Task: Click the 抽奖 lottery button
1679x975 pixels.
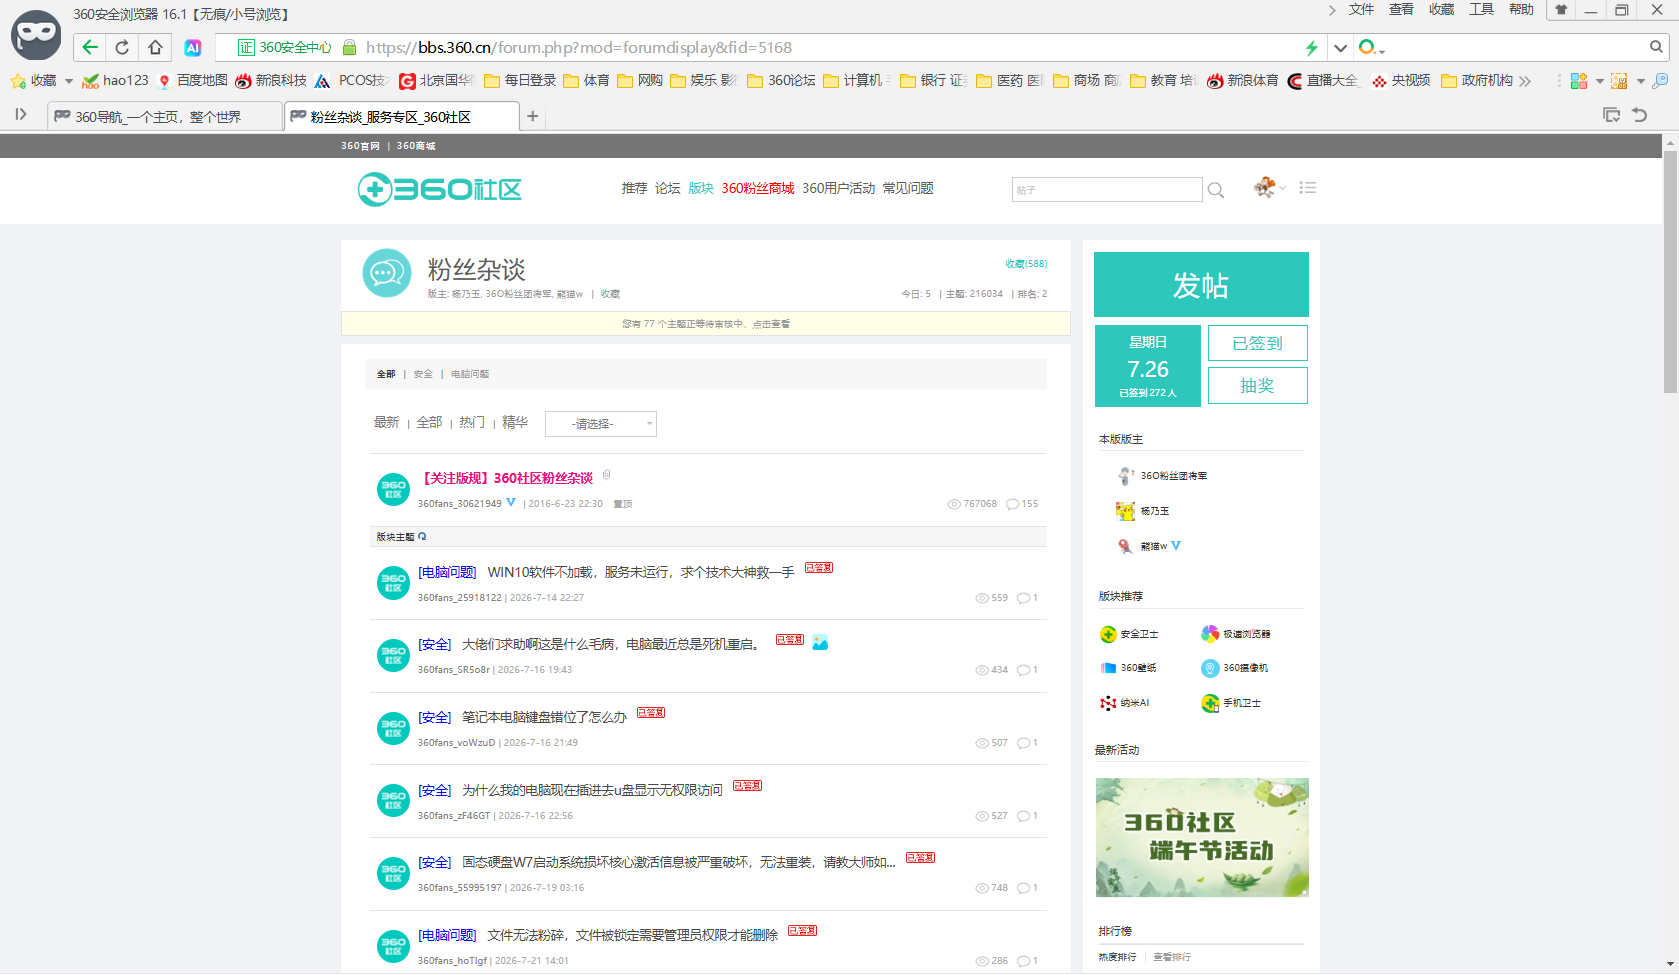Action: pyautogui.click(x=1257, y=386)
